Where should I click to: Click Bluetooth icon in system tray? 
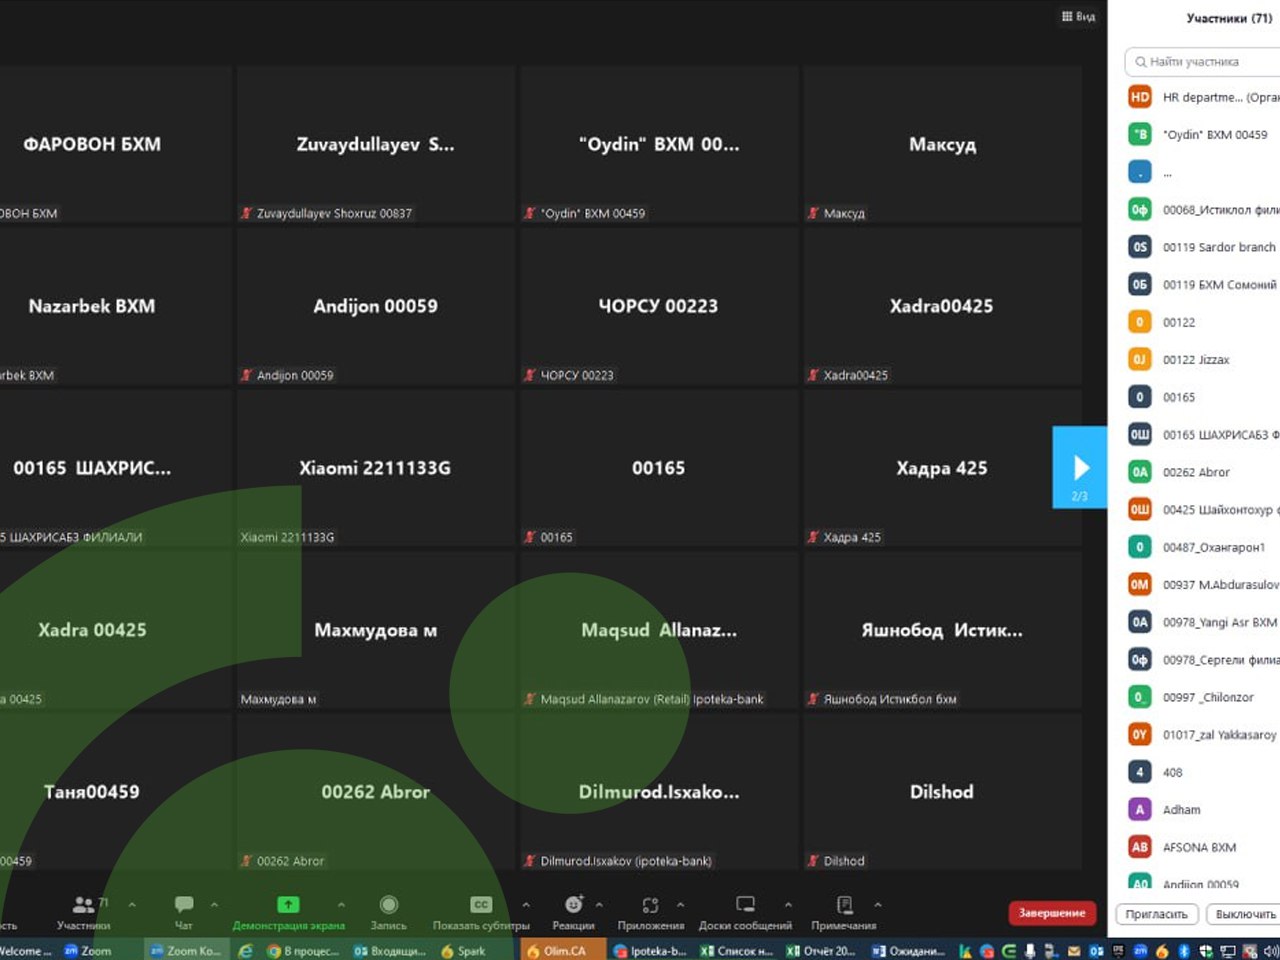point(1183,951)
